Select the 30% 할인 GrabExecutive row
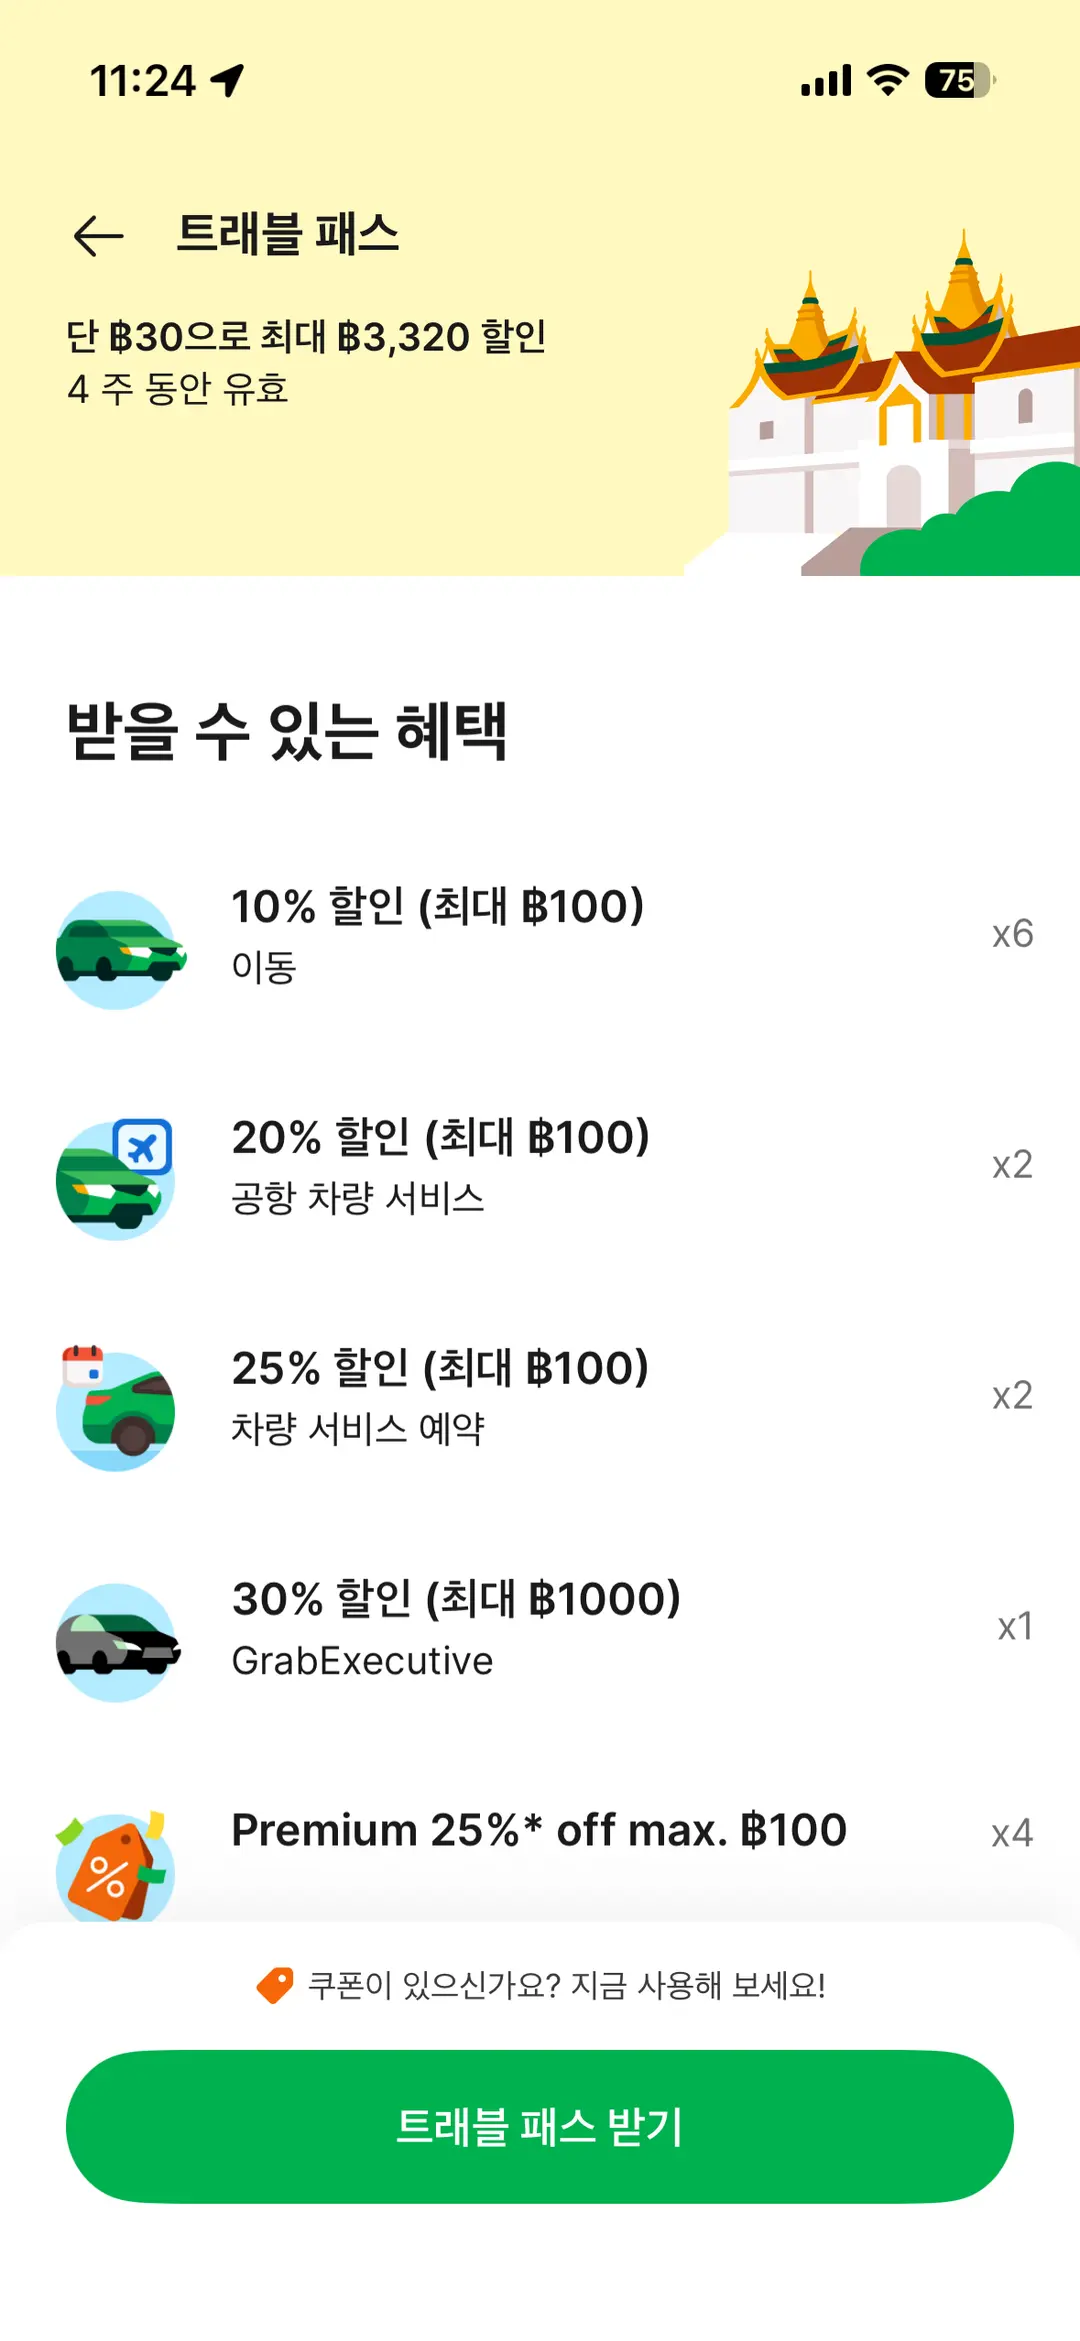The height and width of the screenshot is (2341, 1080). (540, 1628)
